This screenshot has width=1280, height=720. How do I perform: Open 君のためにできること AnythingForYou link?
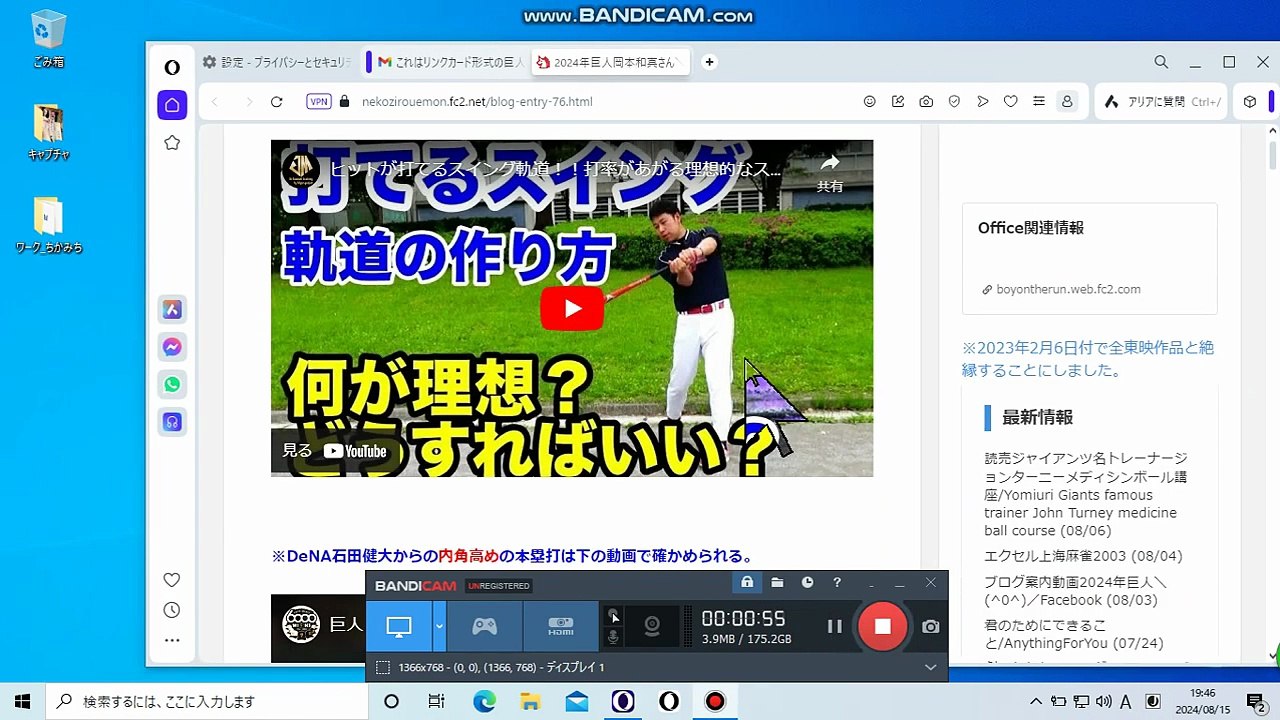click(x=1074, y=634)
